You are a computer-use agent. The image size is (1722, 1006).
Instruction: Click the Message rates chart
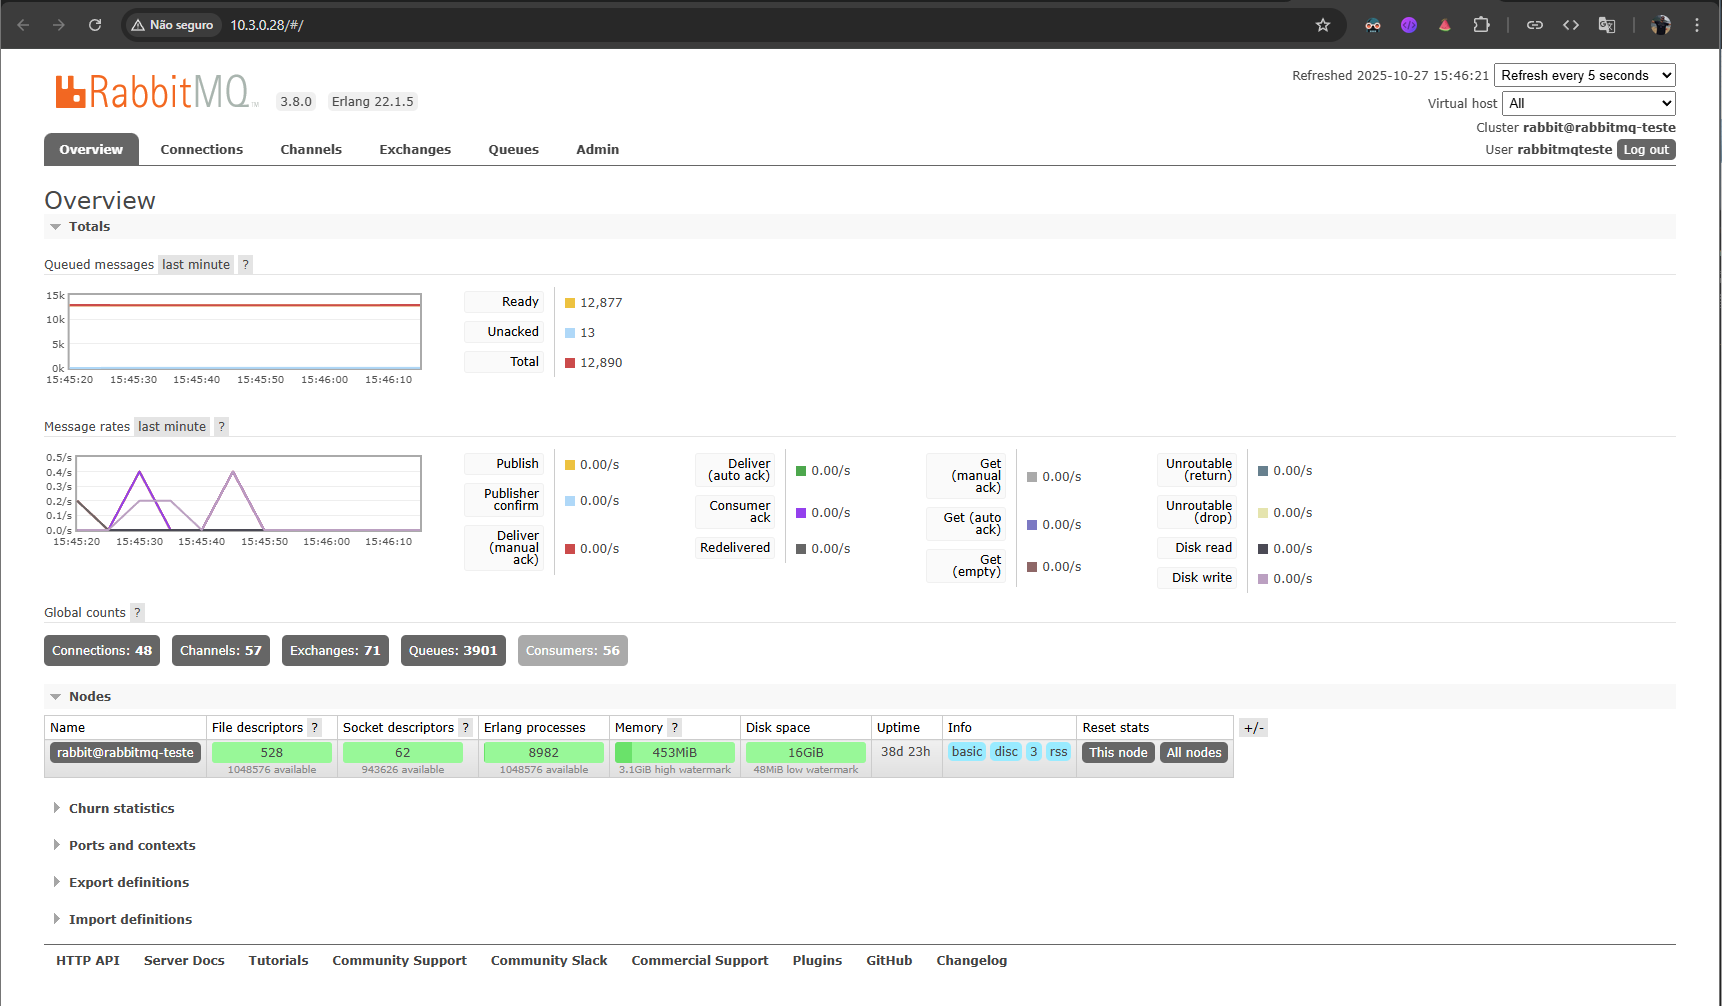pos(248,493)
